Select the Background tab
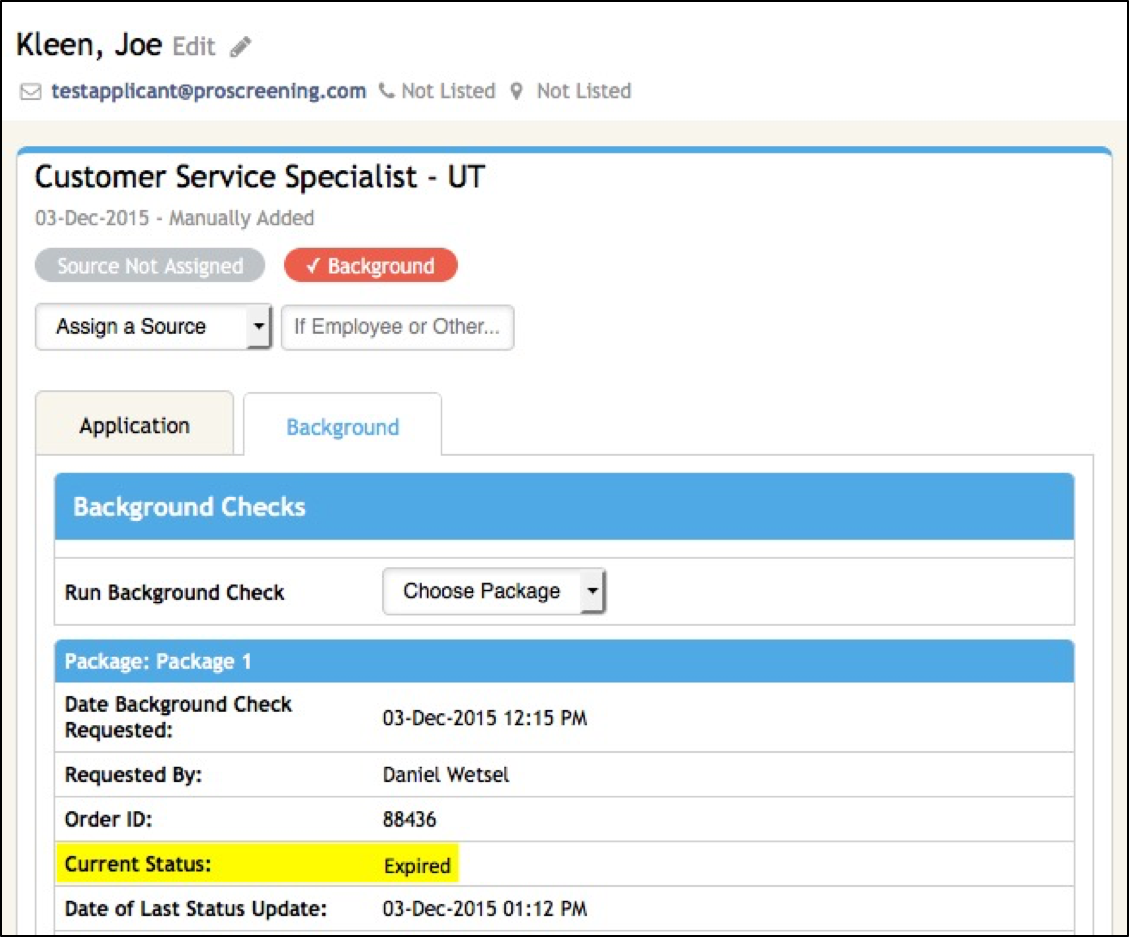Image resolution: width=1129 pixels, height=937 pixels. pyautogui.click(x=342, y=426)
